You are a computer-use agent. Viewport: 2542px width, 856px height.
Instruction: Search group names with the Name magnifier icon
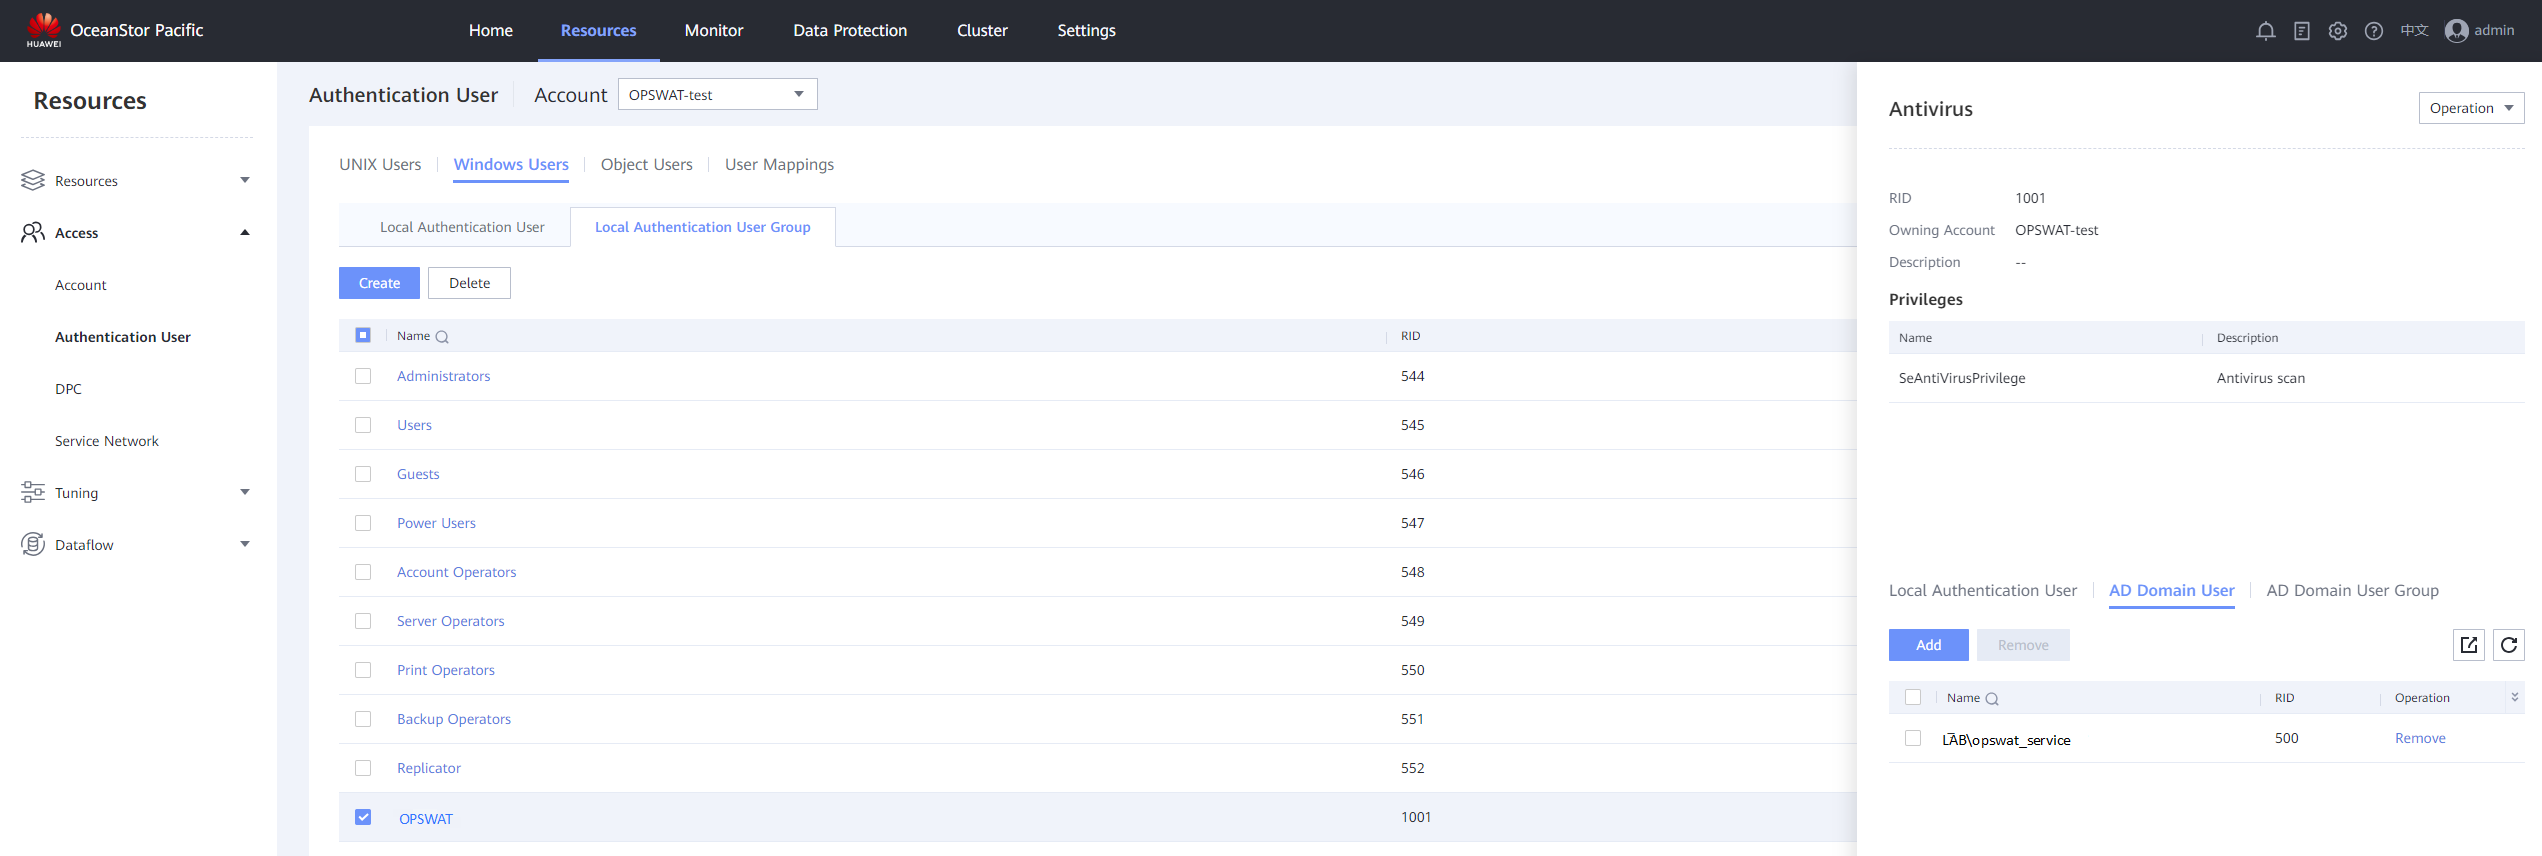tap(442, 337)
